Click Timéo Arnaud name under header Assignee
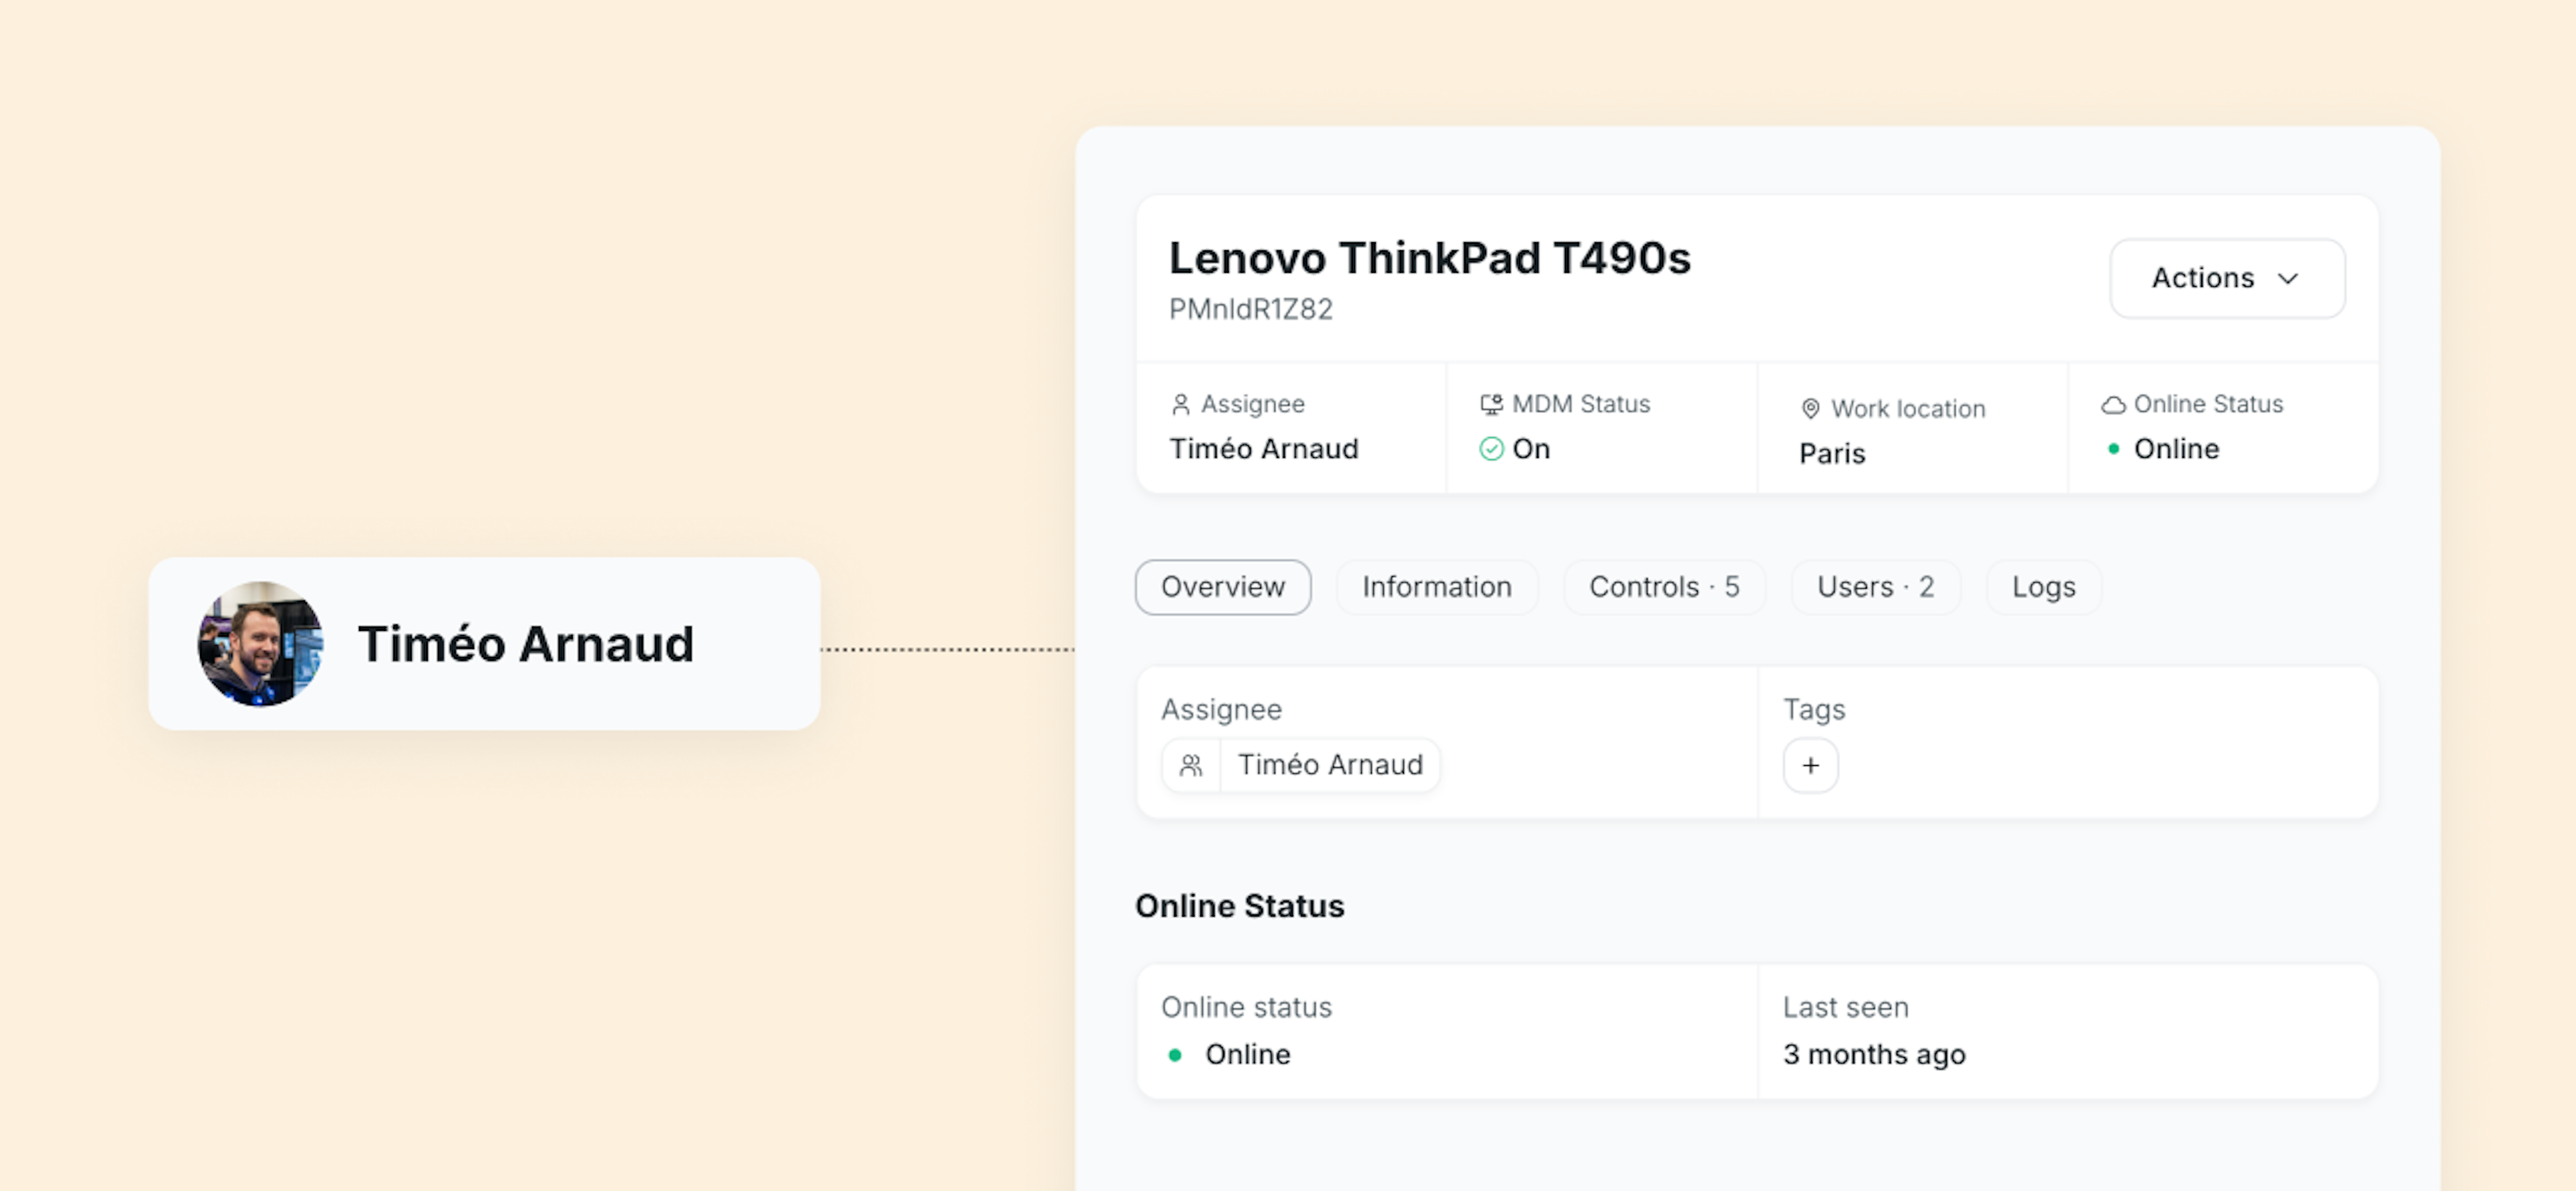This screenshot has height=1191, width=2576. (1264, 449)
